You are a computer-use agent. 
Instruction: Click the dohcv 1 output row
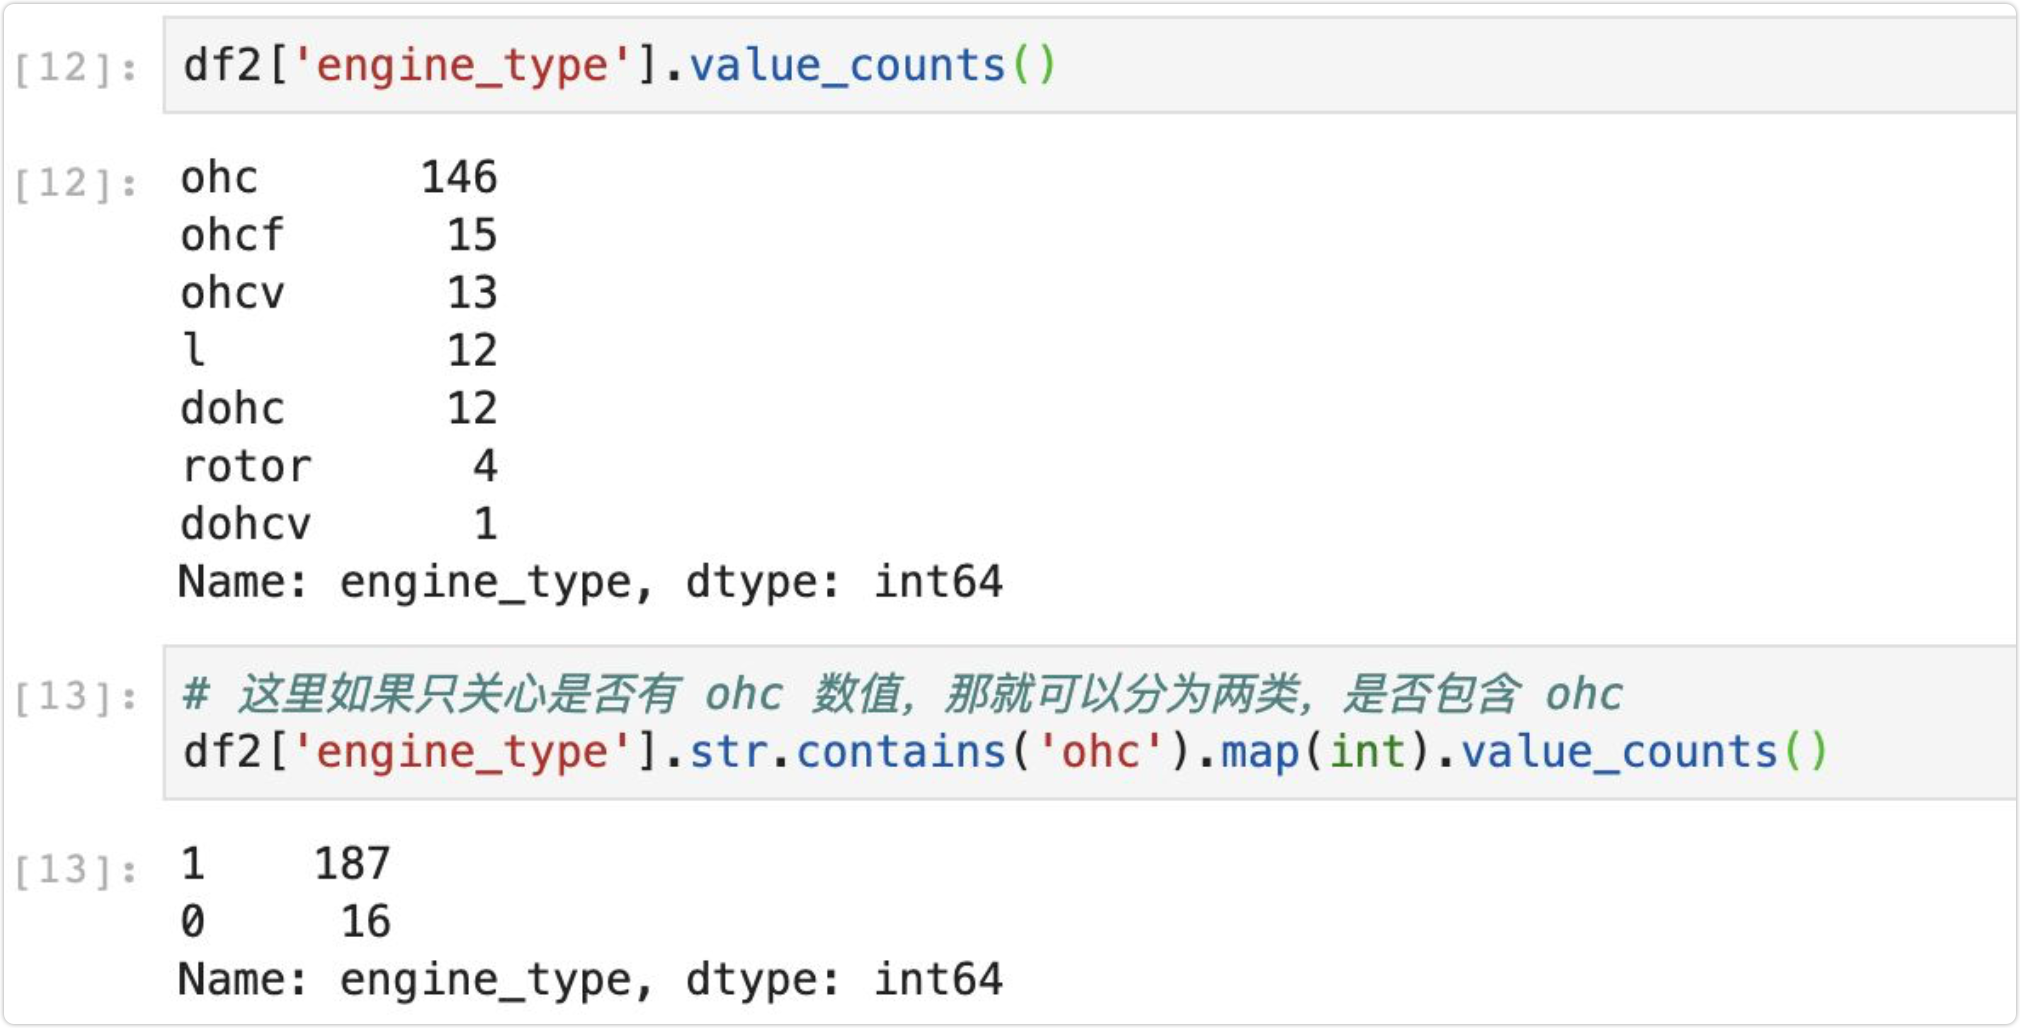tap(338, 524)
